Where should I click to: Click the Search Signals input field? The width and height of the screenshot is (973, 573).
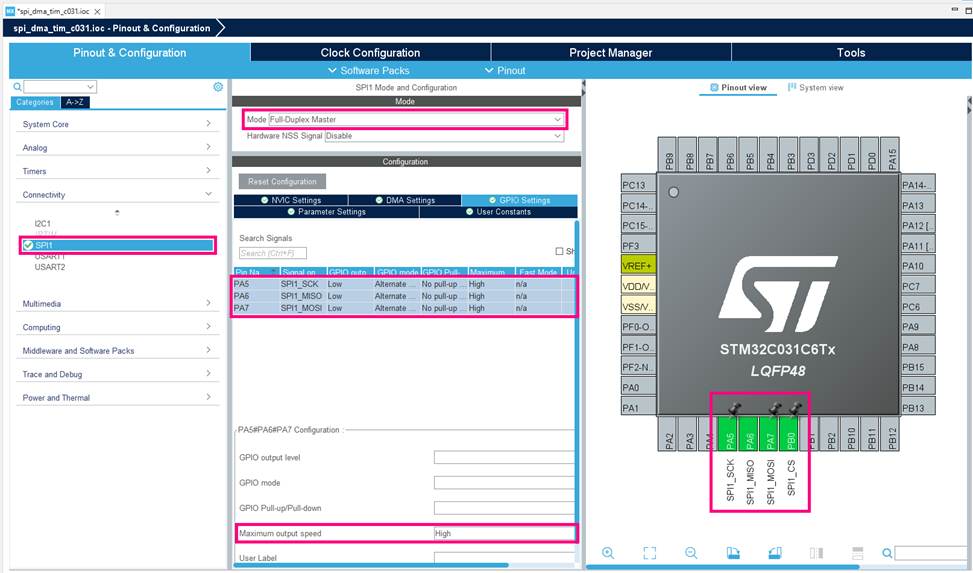tap(273, 253)
